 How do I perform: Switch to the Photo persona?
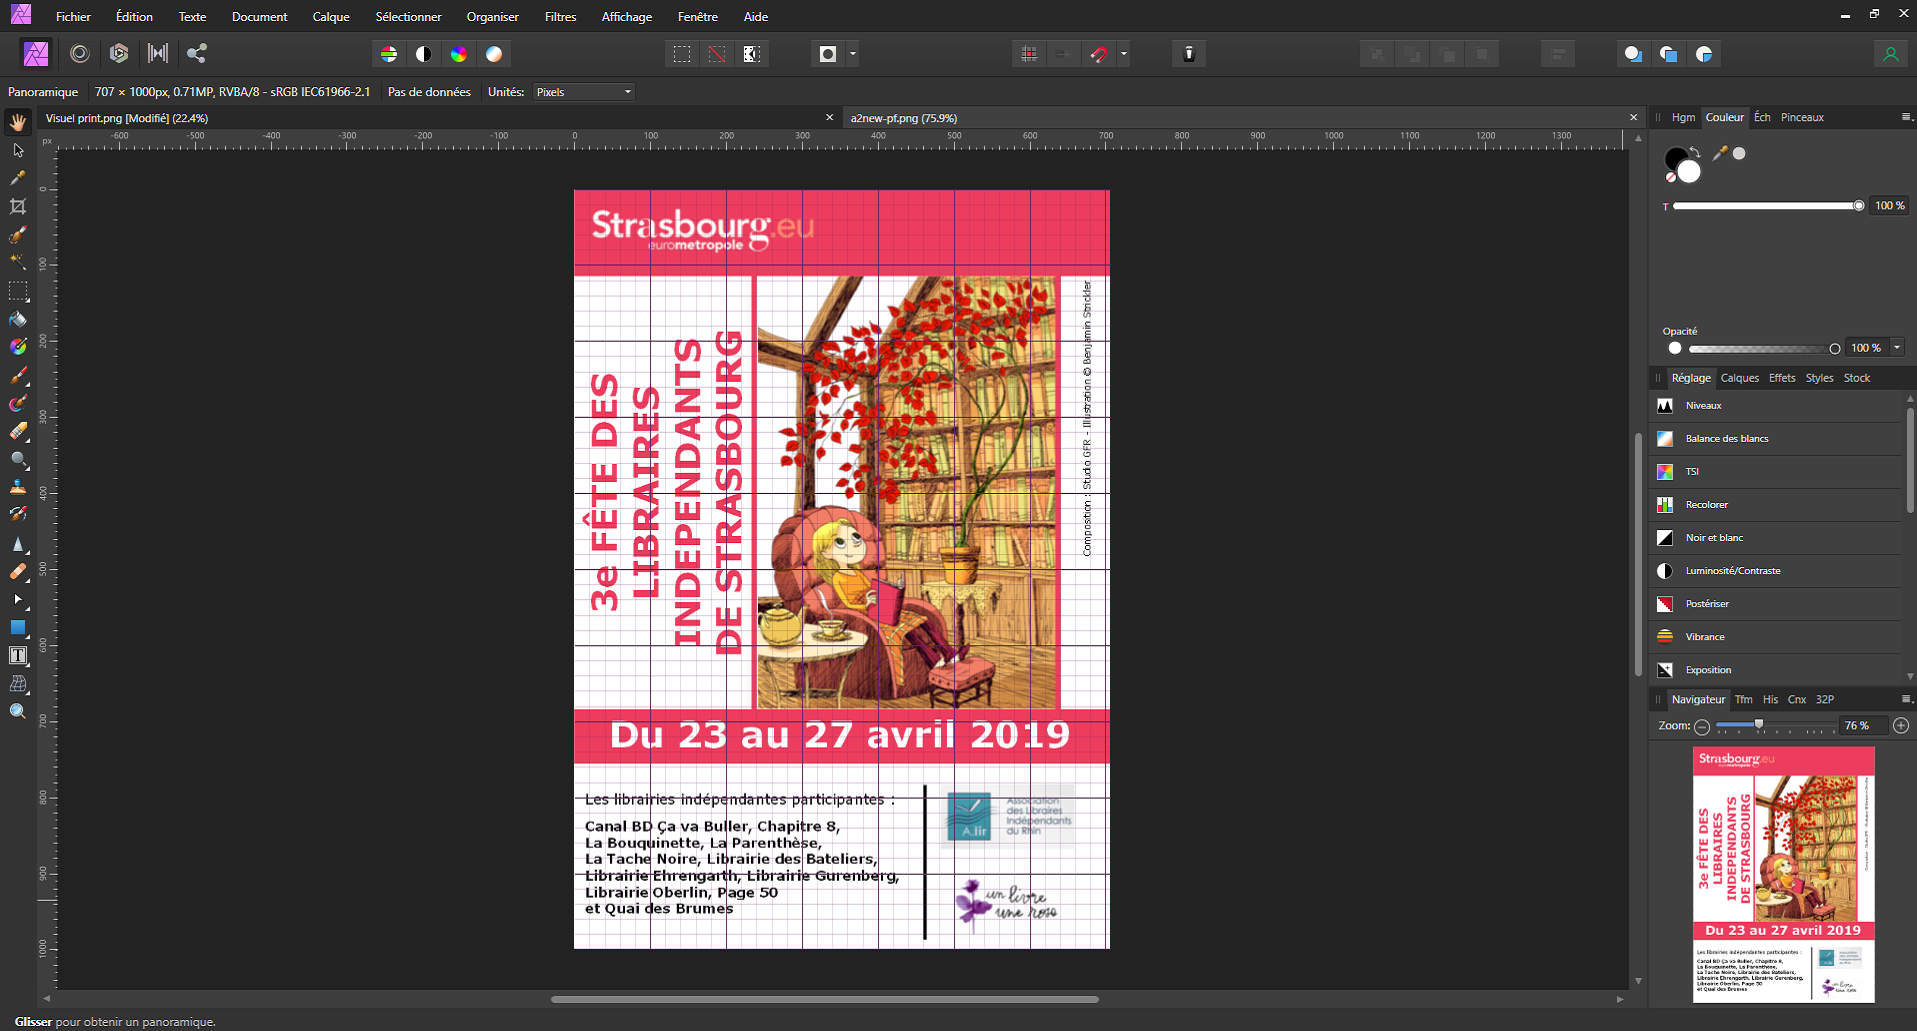pyautogui.click(x=36, y=54)
